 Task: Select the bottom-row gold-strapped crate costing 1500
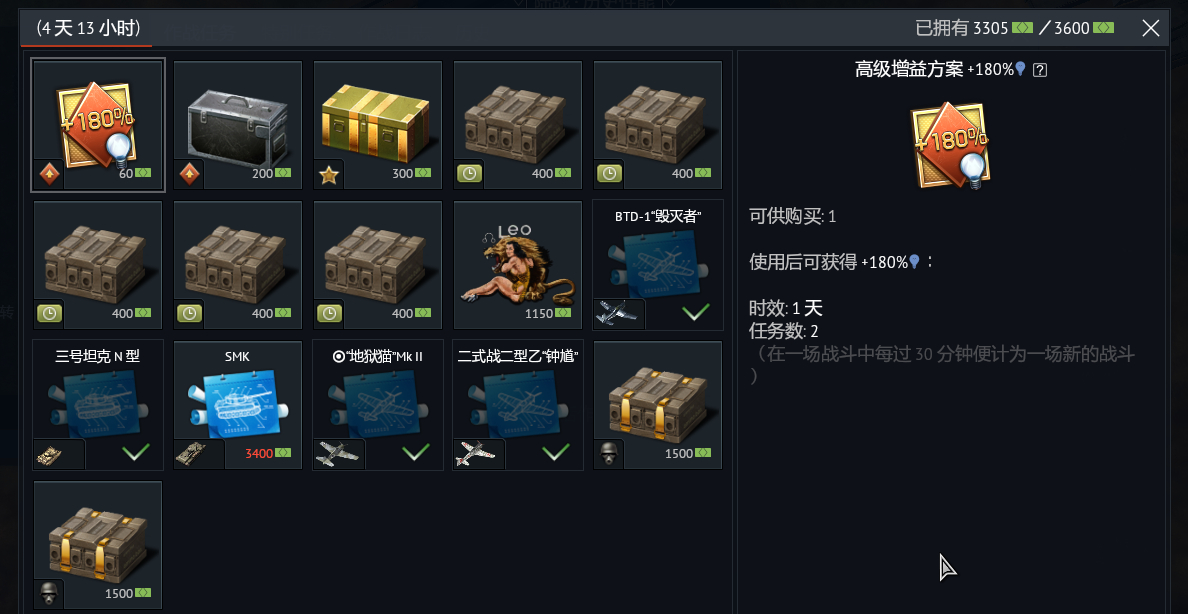pyautogui.click(x=98, y=545)
